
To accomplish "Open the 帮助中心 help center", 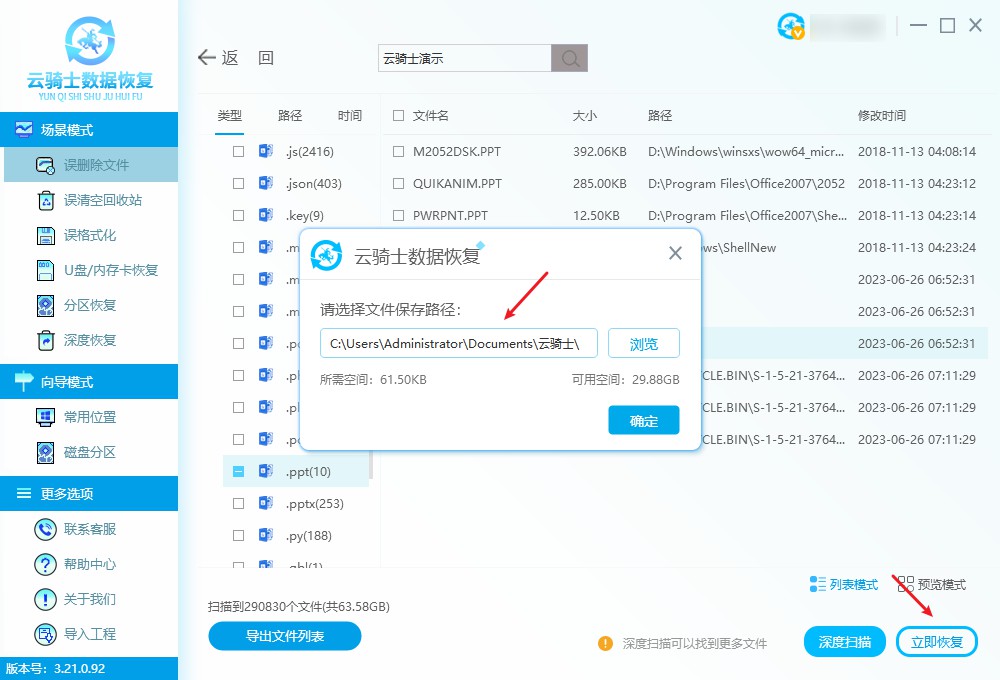I will coord(90,564).
